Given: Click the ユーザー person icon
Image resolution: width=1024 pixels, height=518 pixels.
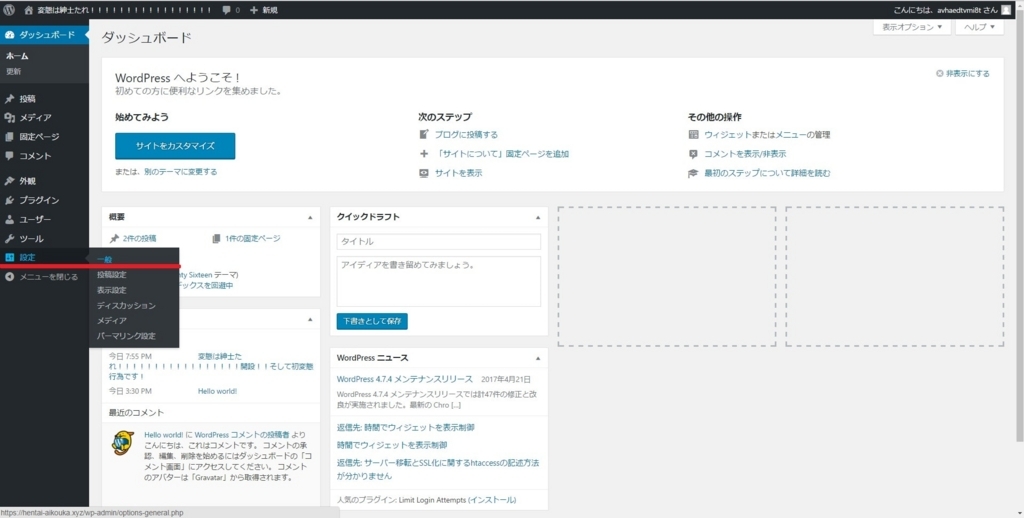Looking at the screenshot, I should 9,219.
